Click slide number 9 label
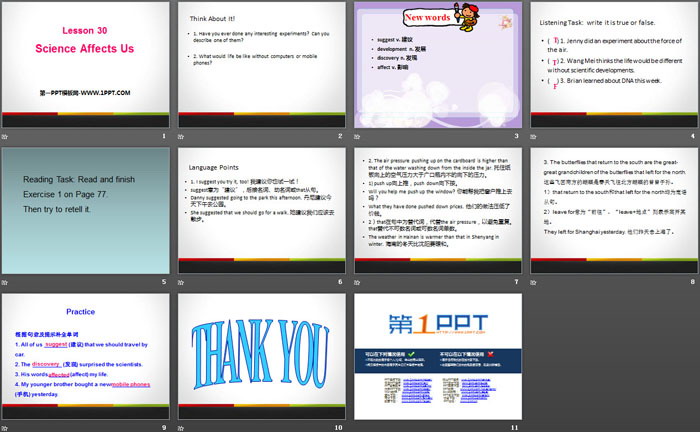 coord(164,428)
